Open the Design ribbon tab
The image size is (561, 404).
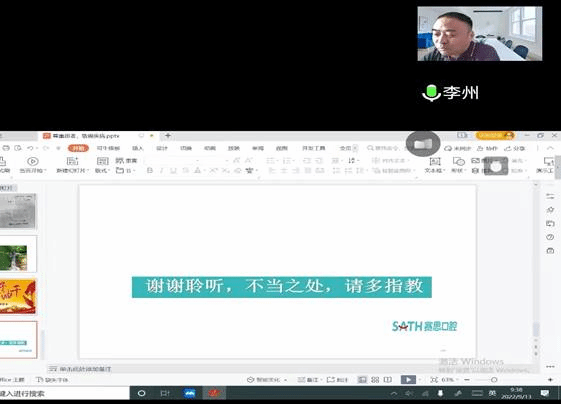click(x=162, y=148)
